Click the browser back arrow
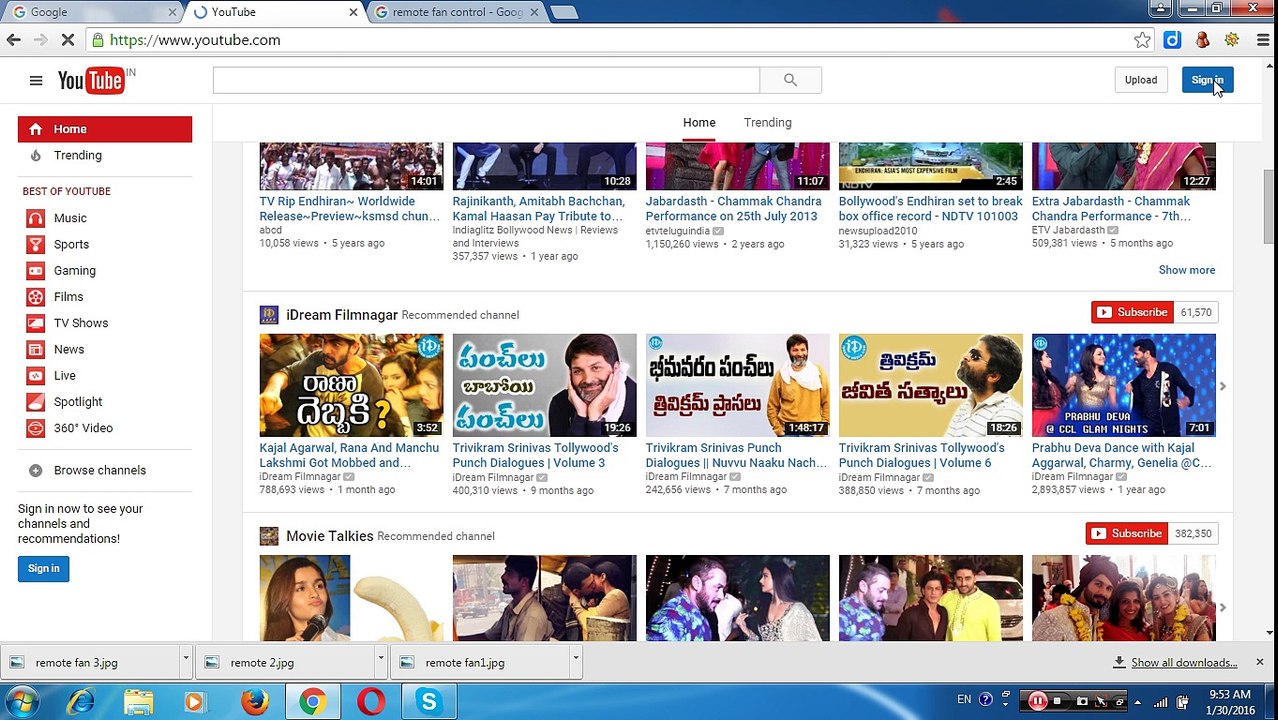Image resolution: width=1278 pixels, height=720 pixels. (14, 40)
